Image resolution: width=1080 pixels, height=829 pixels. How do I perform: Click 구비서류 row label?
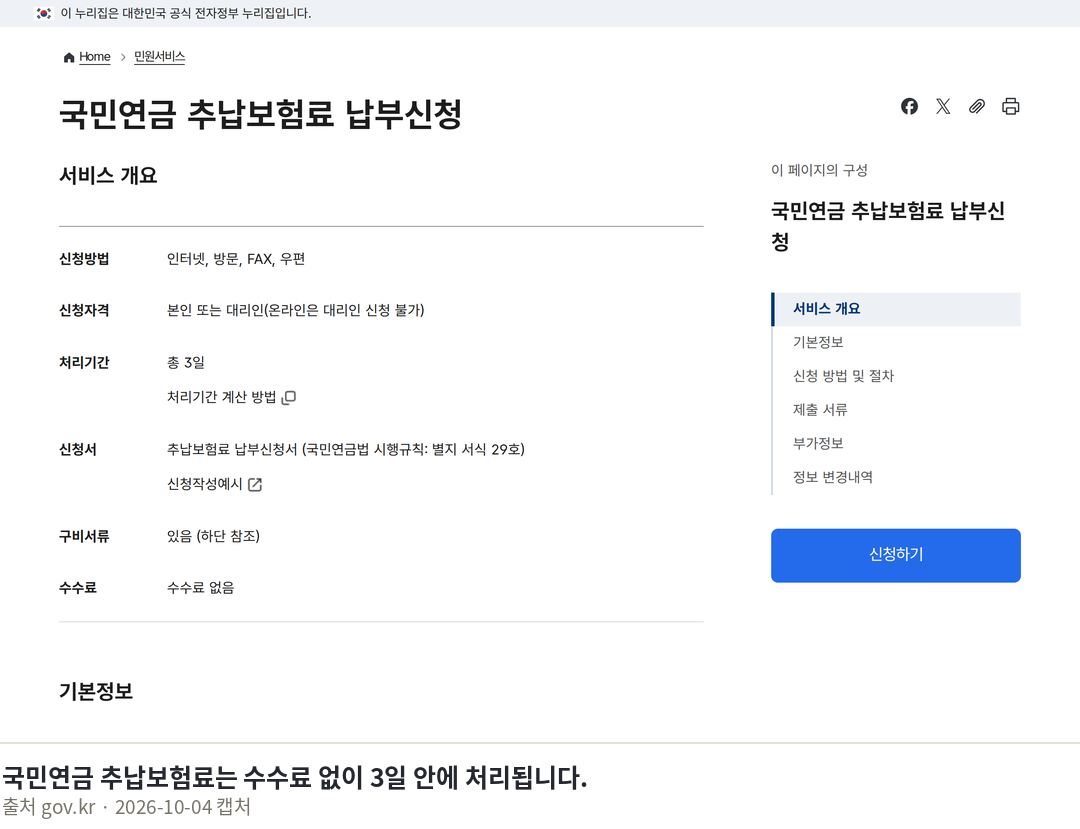pos(84,536)
